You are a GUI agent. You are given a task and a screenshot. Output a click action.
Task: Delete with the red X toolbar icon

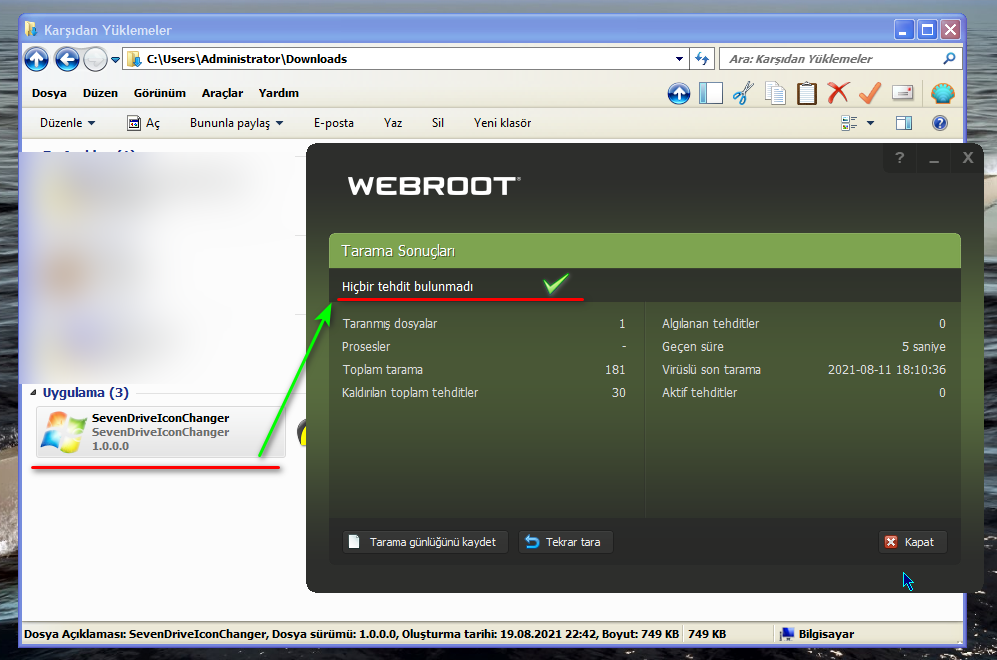click(x=838, y=93)
